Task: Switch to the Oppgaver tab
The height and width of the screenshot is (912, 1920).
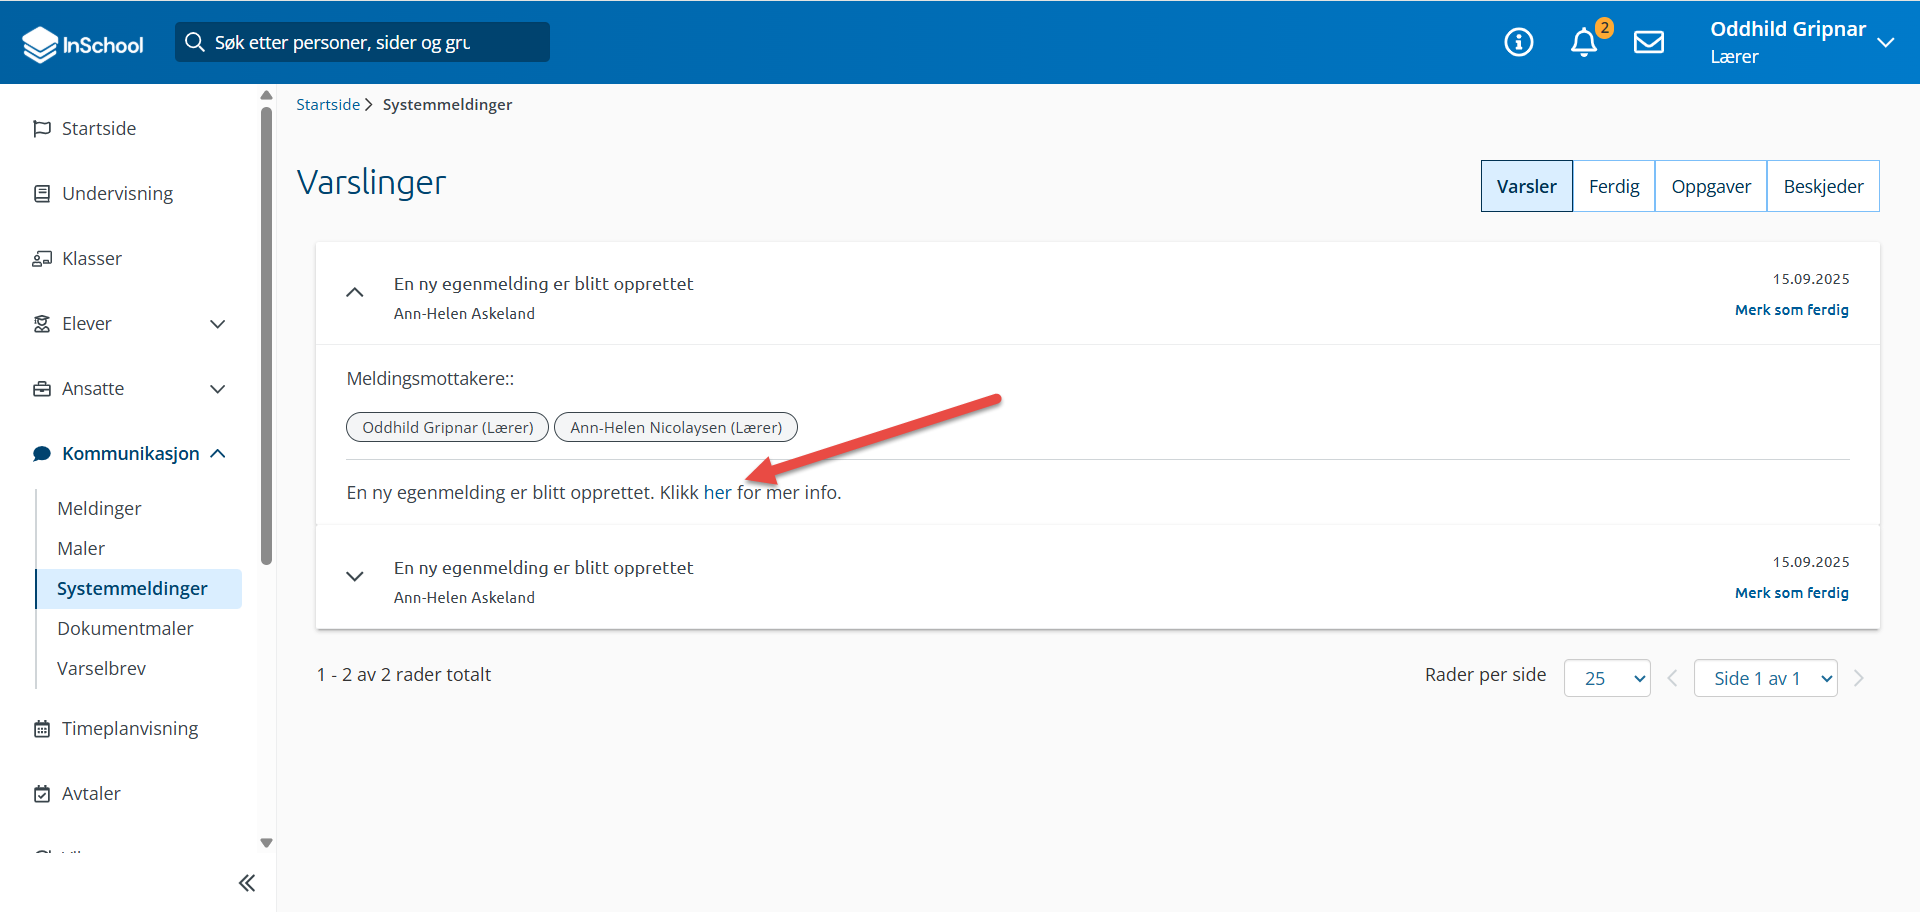Action: coord(1710,187)
